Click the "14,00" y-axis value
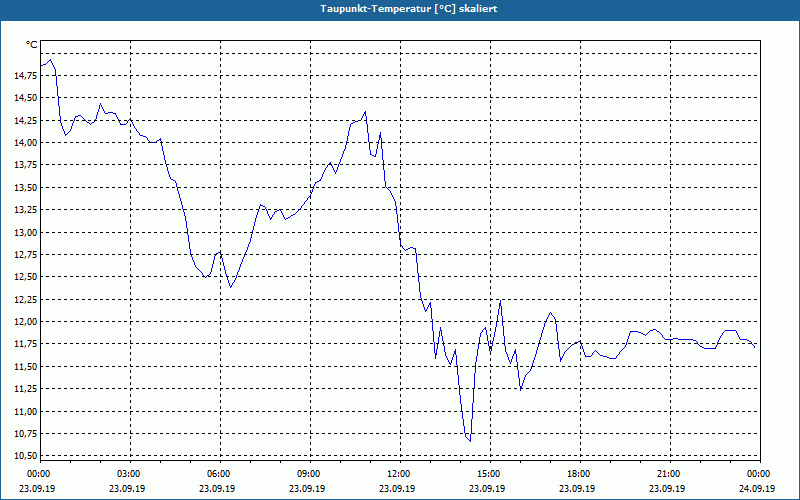This screenshot has width=800, height=500. [x=25, y=143]
